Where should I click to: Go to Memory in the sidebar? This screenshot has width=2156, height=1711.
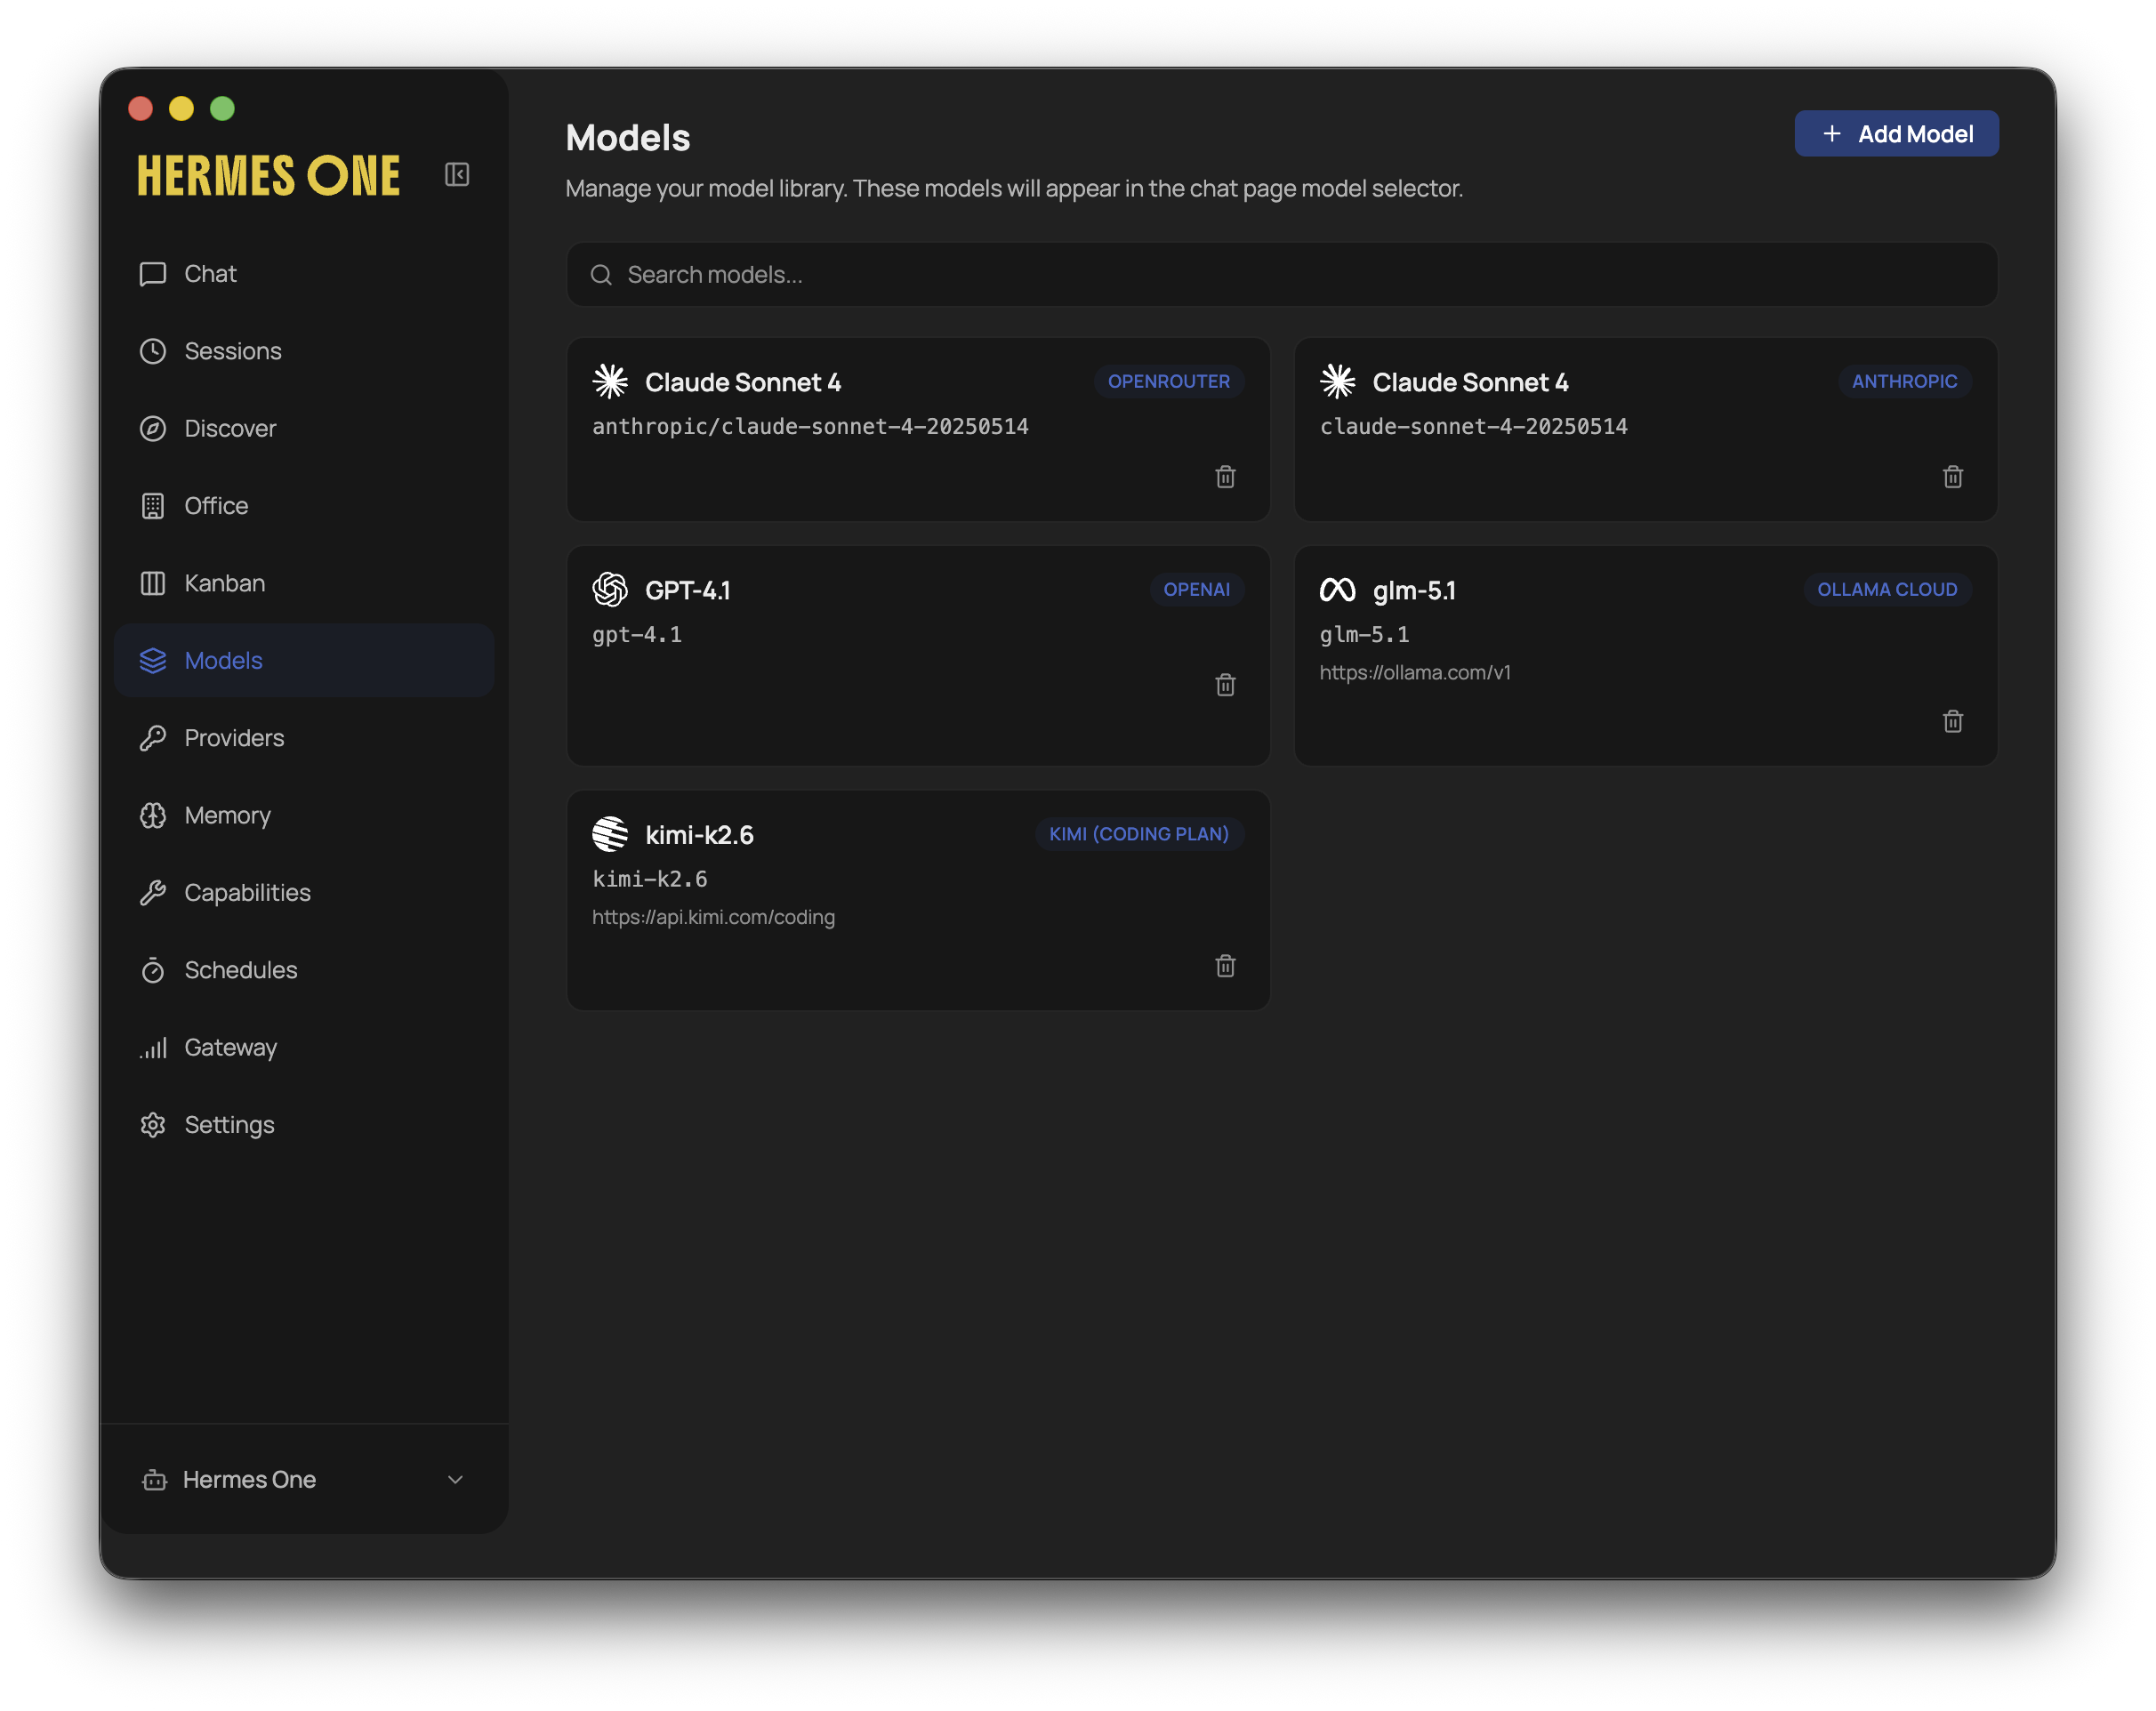[x=304, y=815]
